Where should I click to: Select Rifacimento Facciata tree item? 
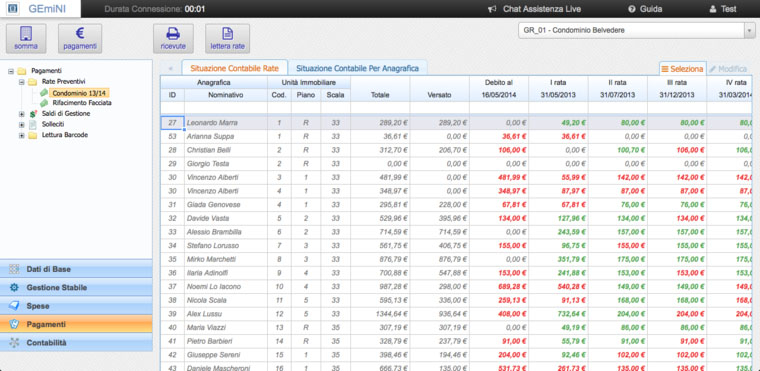(82, 103)
